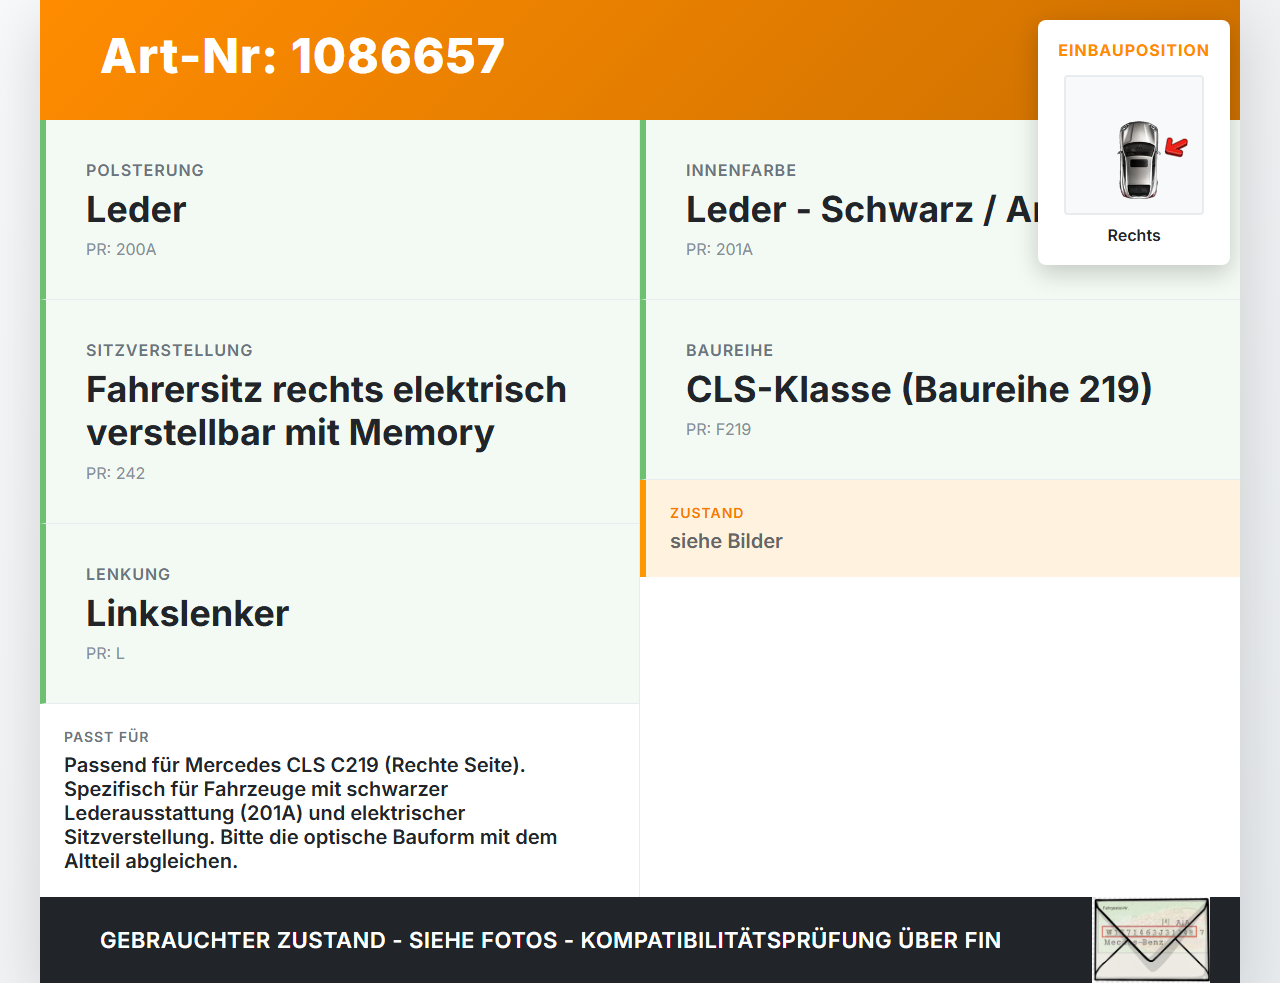Image resolution: width=1280 pixels, height=983 pixels.
Task: Click the 'ZUSTAND' orange label
Action: pyautogui.click(x=706, y=513)
